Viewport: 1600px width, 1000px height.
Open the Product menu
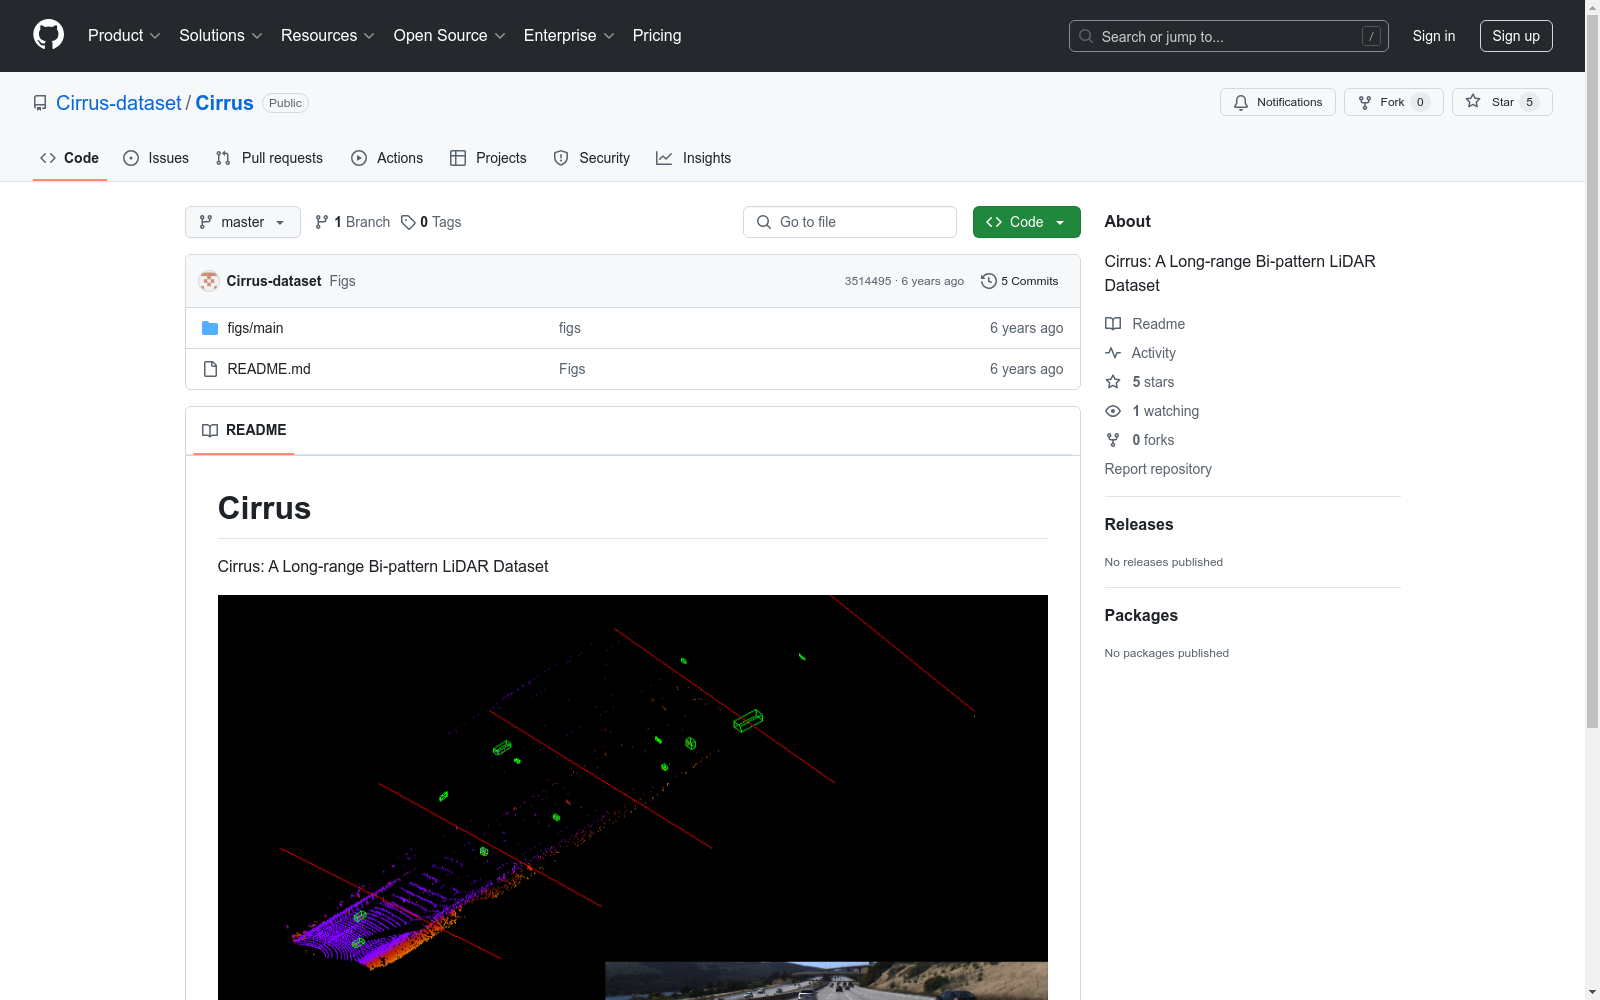(124, 36)
